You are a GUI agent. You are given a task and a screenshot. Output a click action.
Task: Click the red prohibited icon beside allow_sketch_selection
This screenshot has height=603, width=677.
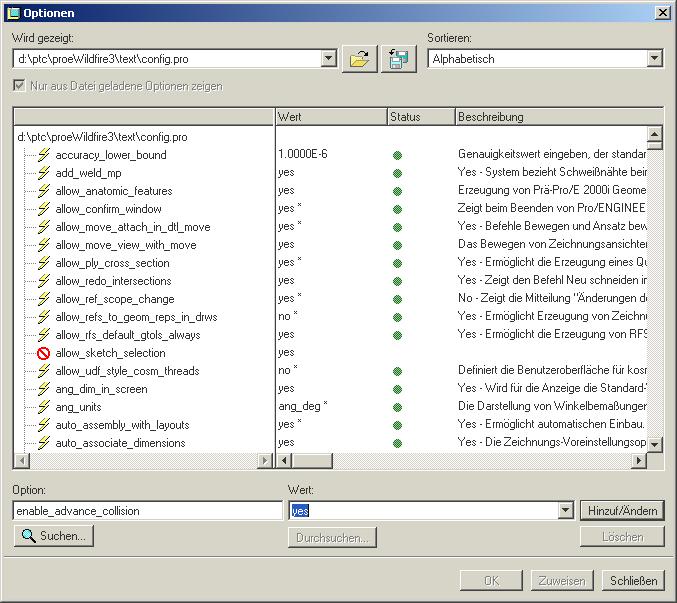coord(44,353)
